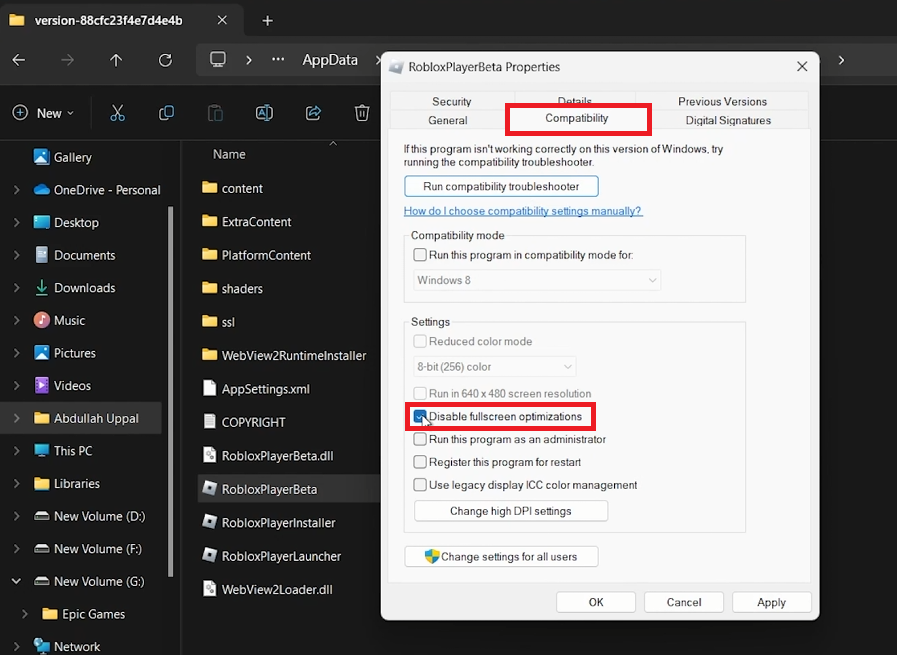Switch to the General tab
The height and width of the screenshot is (655, 897).
coord(447,120)
